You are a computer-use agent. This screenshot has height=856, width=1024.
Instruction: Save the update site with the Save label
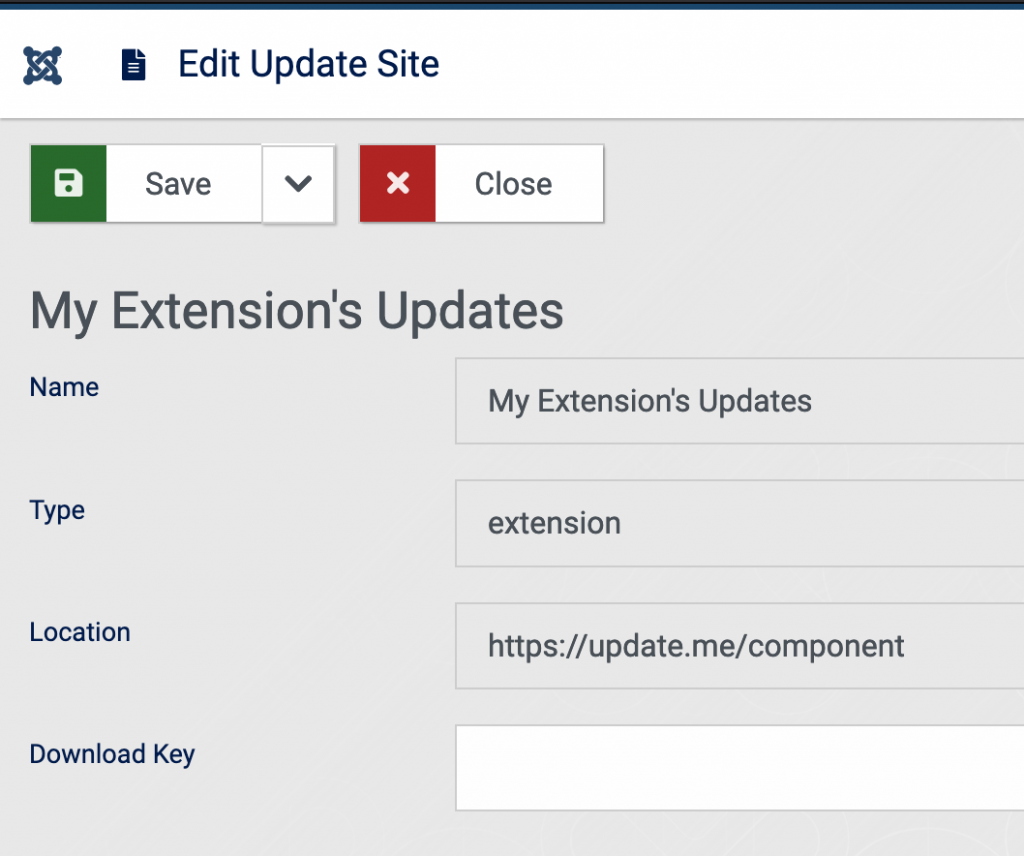coord(178,184)
